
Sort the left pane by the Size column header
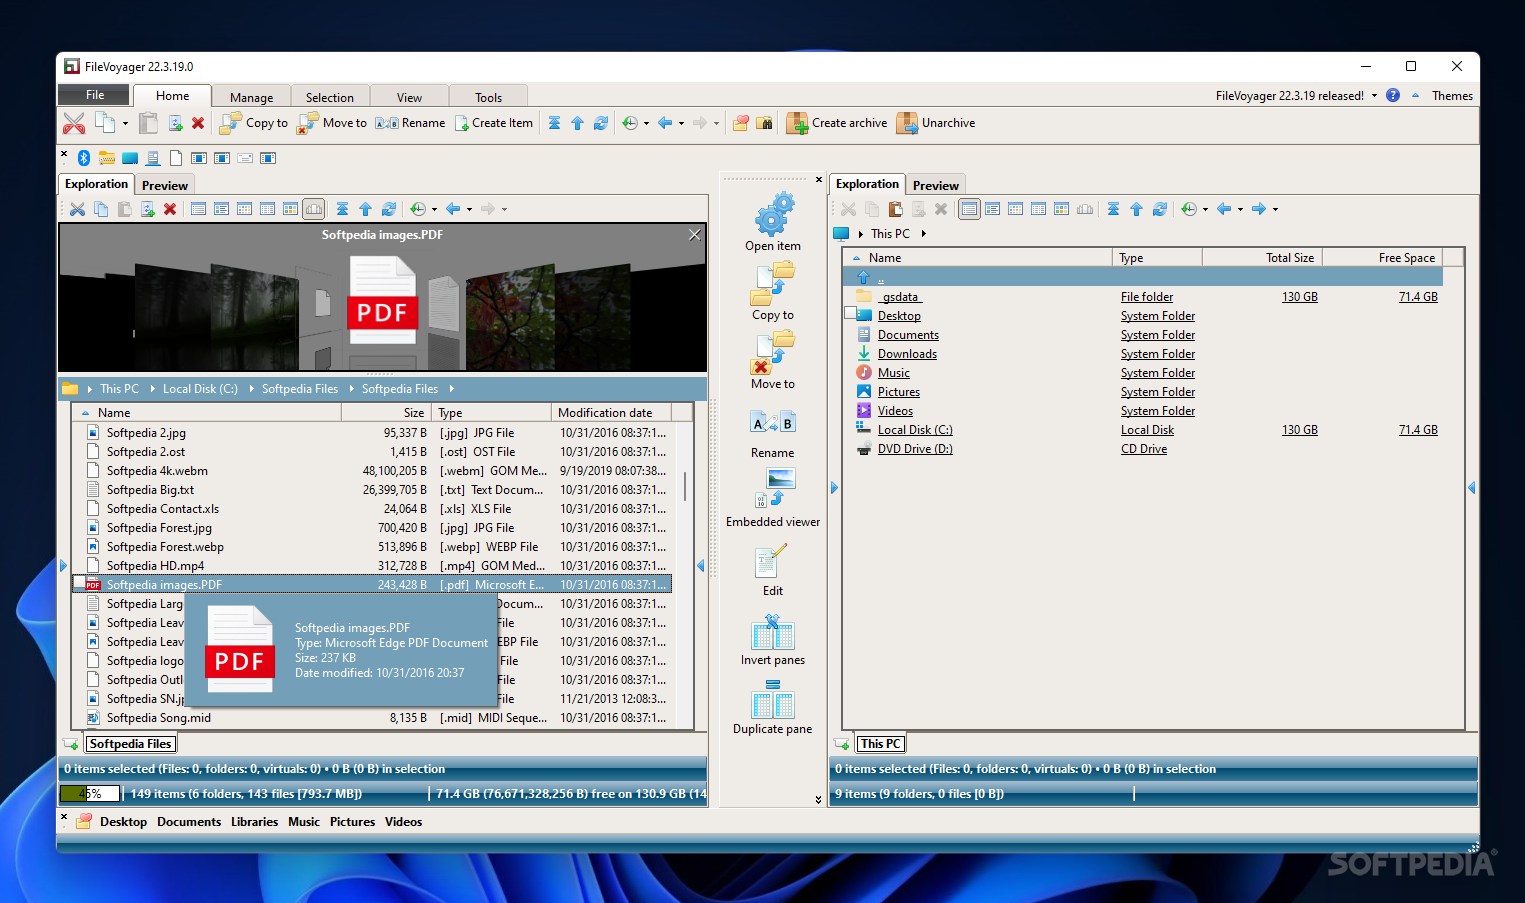(386, 412)
